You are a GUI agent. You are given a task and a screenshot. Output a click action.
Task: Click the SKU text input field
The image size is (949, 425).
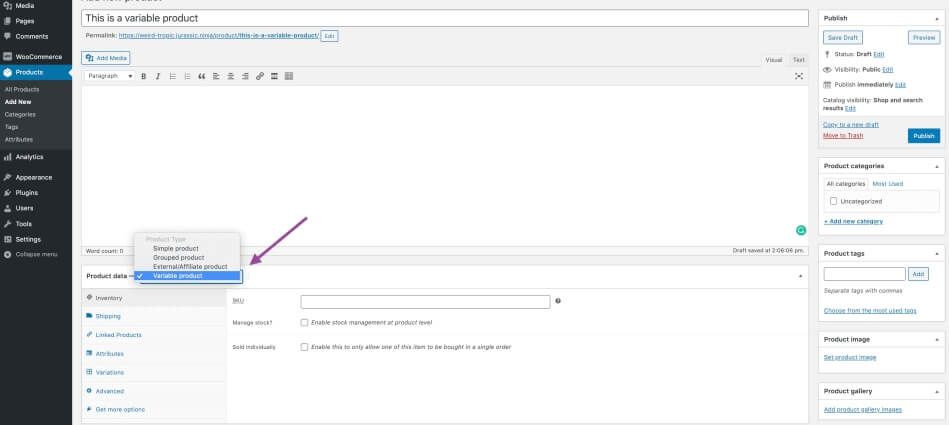click(425, 301)
